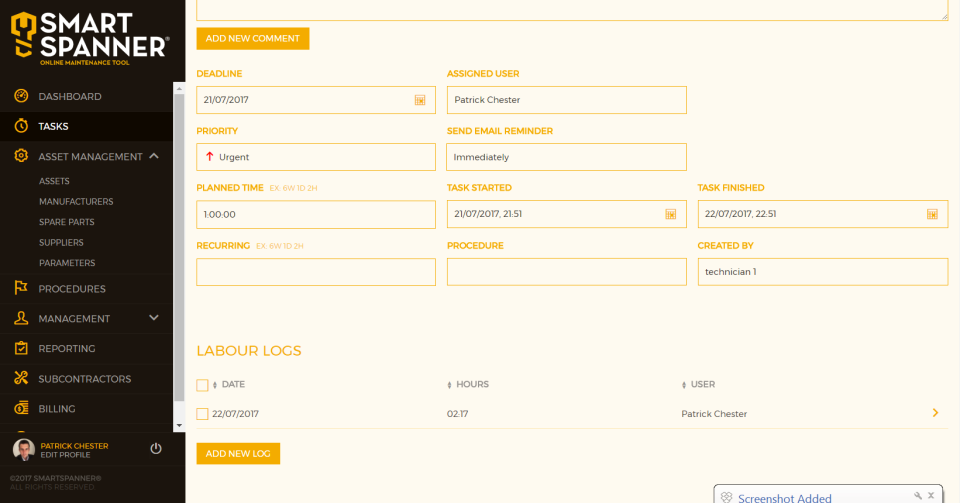960x503 pixels.
Task: Open the Deadline calendar picker icon
Action: tap(420, 100)
